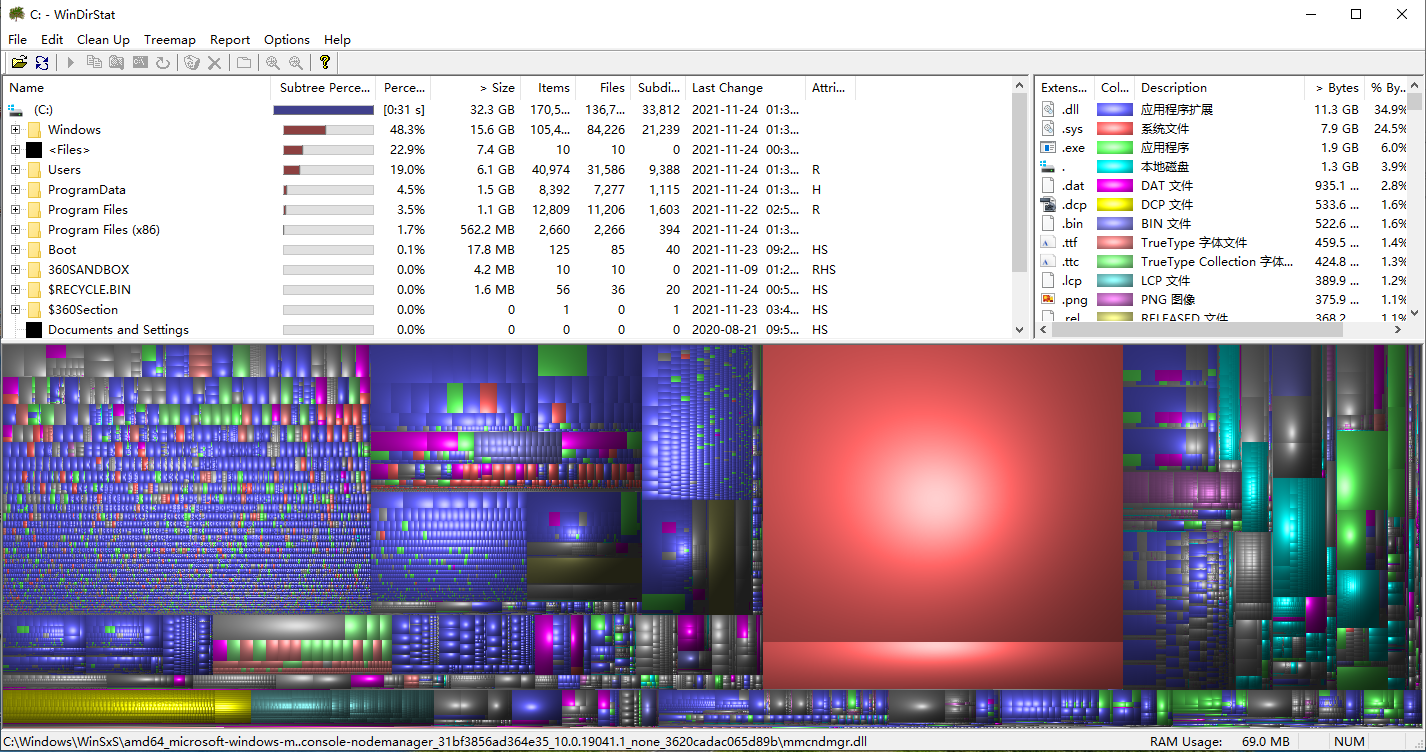This screenshot has height=752, width=1426.
Task: Expand the Boot folder node
Action: point(15,249)
